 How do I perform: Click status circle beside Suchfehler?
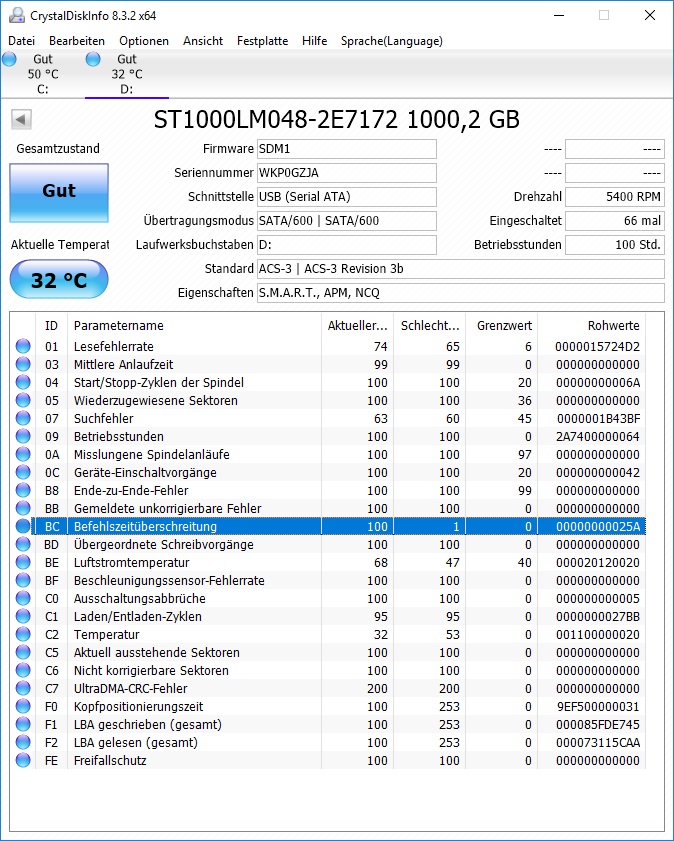point(23,418)
